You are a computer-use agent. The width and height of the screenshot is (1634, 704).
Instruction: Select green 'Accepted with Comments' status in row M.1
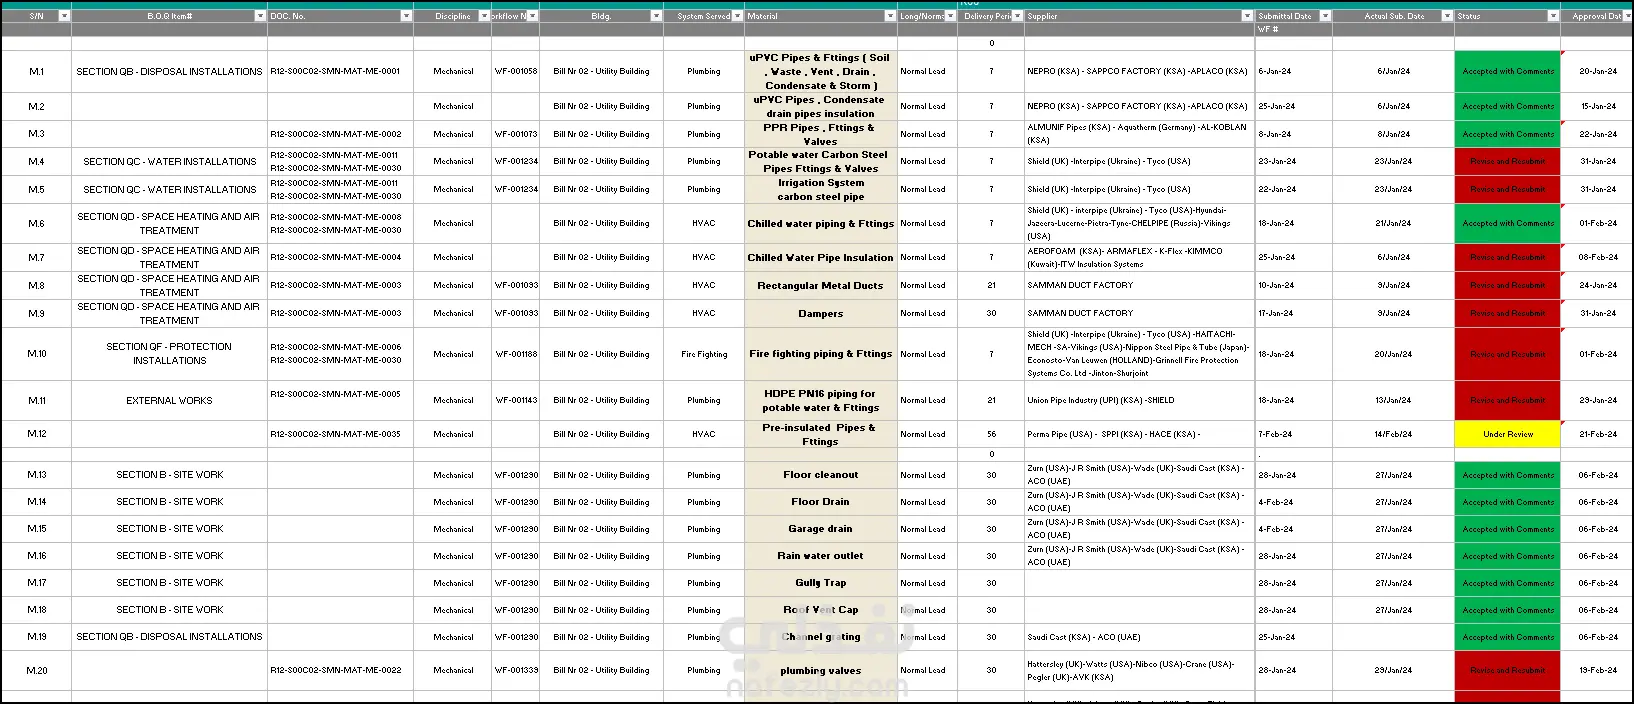[1507, 72]
